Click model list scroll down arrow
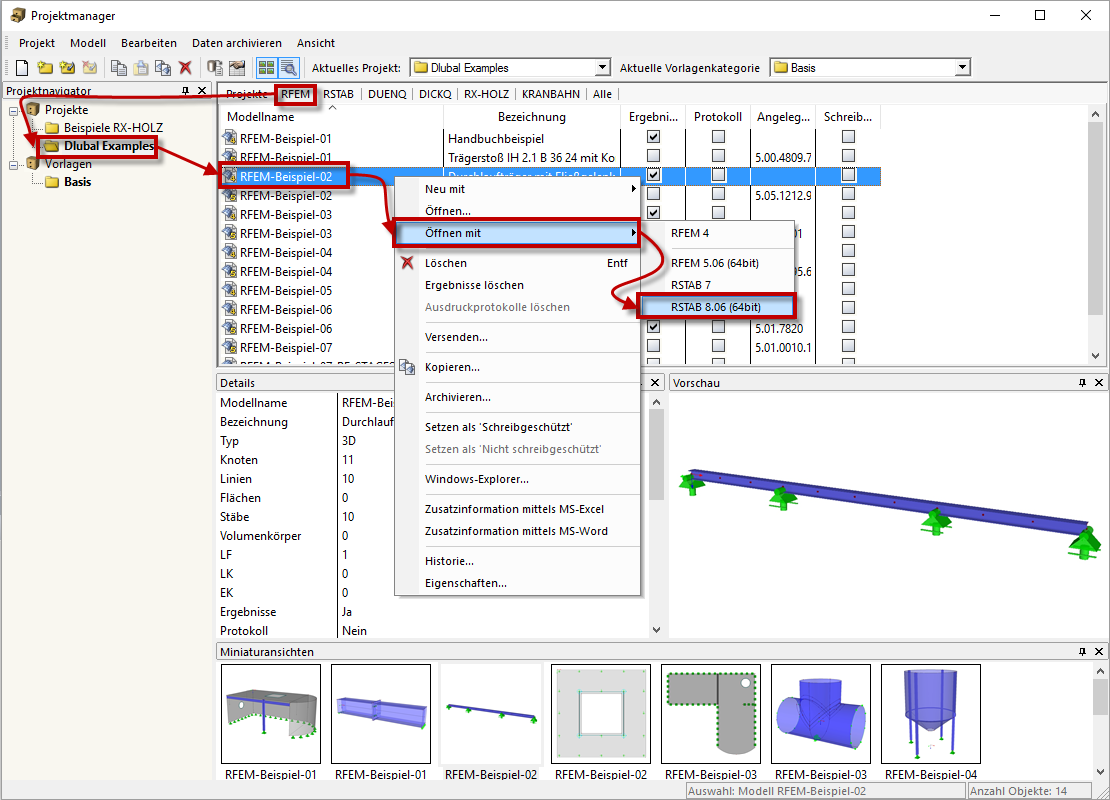The height and width of the screenshot is (800, 1110). (x=1096, y=357)
